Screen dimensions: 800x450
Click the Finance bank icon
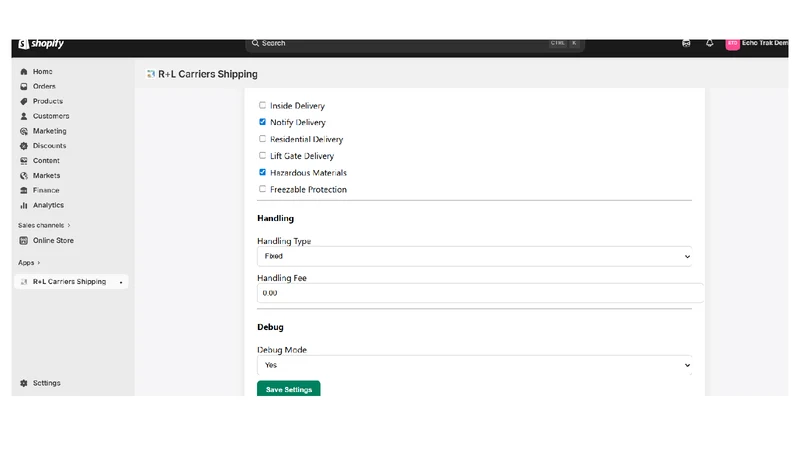[24, 190]
